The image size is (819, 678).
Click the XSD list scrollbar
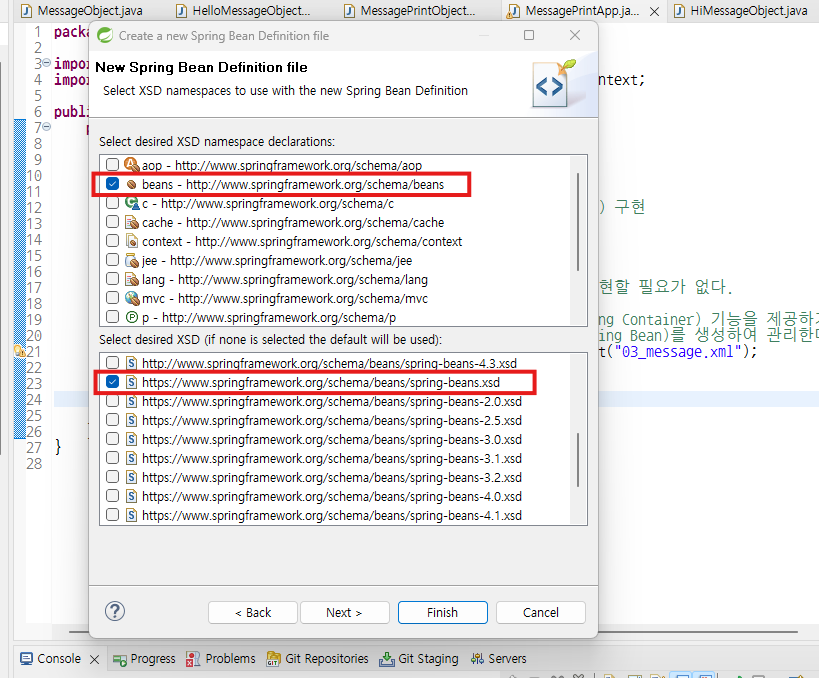[578, 460]
